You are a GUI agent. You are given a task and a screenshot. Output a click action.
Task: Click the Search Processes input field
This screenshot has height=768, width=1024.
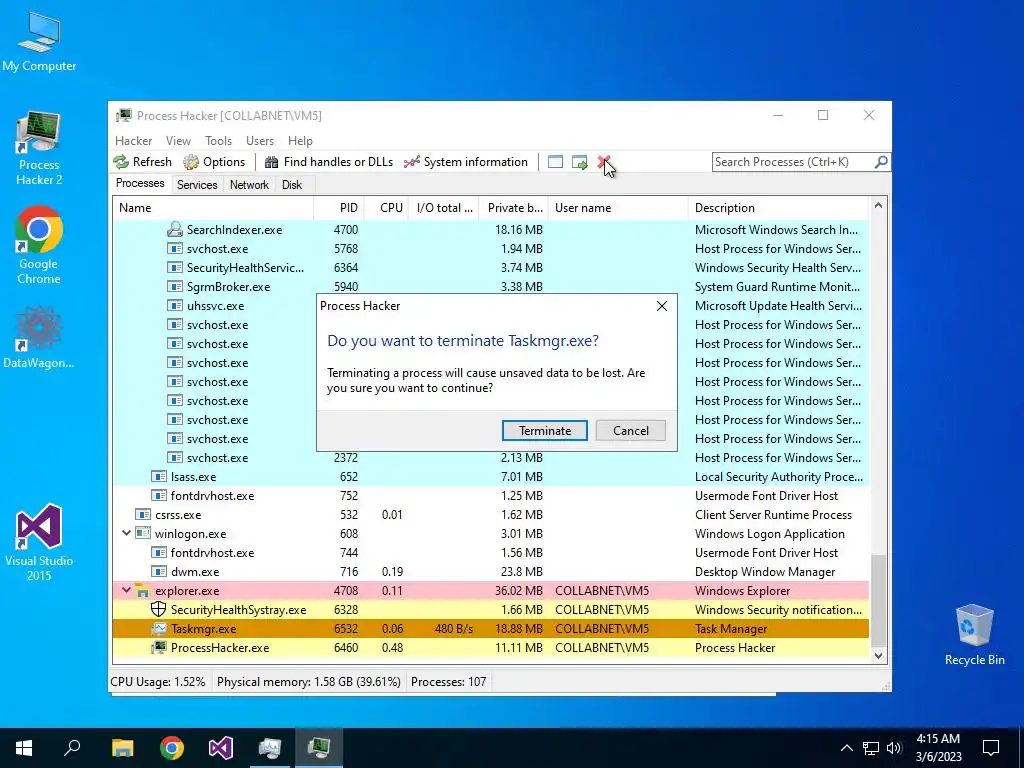[x=793, y=162]
